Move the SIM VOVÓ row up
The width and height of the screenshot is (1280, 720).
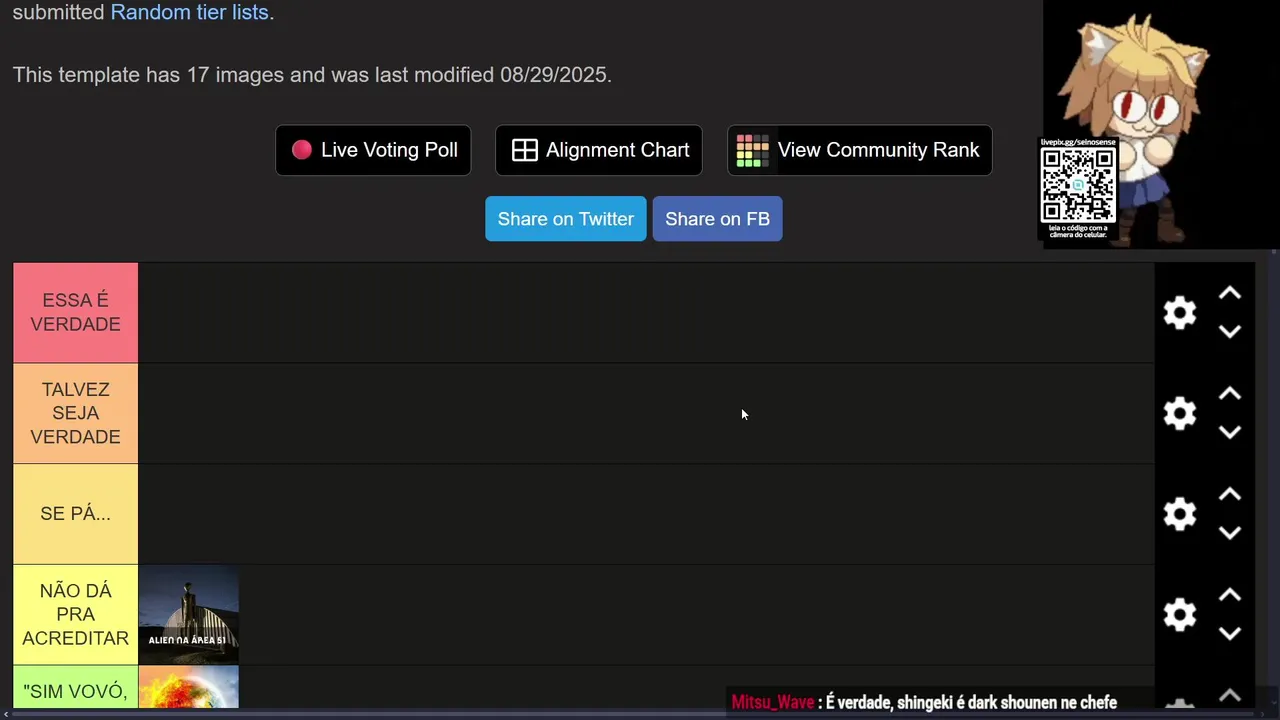(x=1230, y=696)
